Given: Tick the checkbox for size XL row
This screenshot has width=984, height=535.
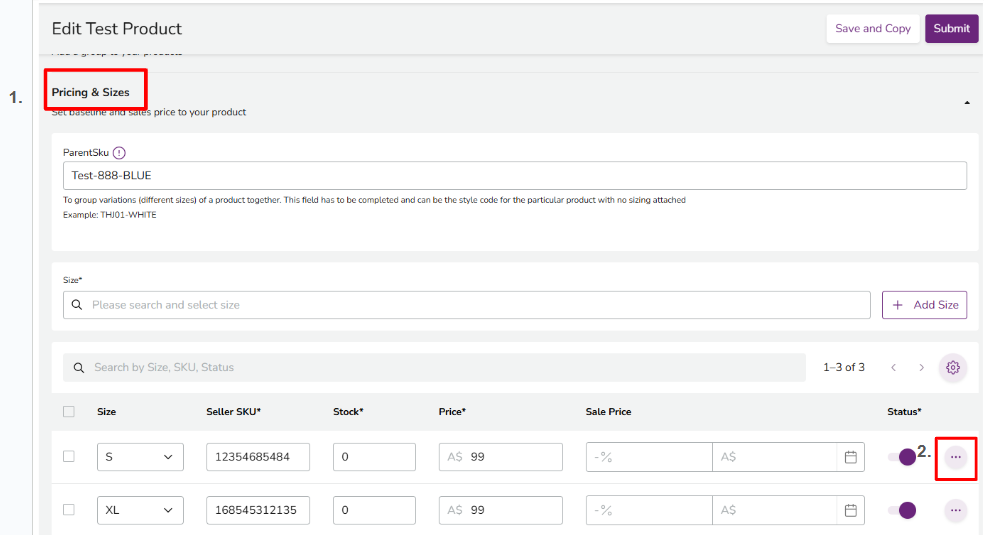Looking at the screenshot, I should (x=69, y=509).
